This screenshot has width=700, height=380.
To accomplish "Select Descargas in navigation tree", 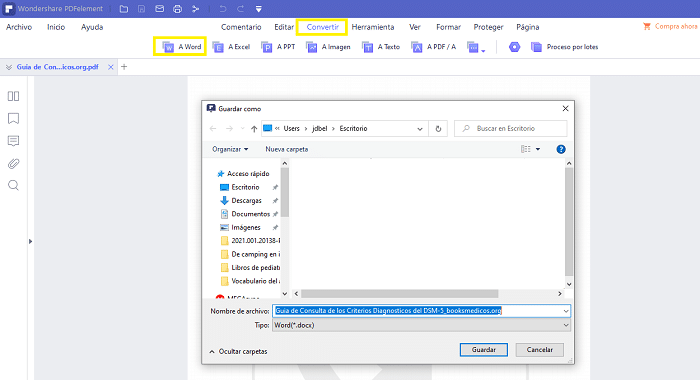I will point(246,200).
